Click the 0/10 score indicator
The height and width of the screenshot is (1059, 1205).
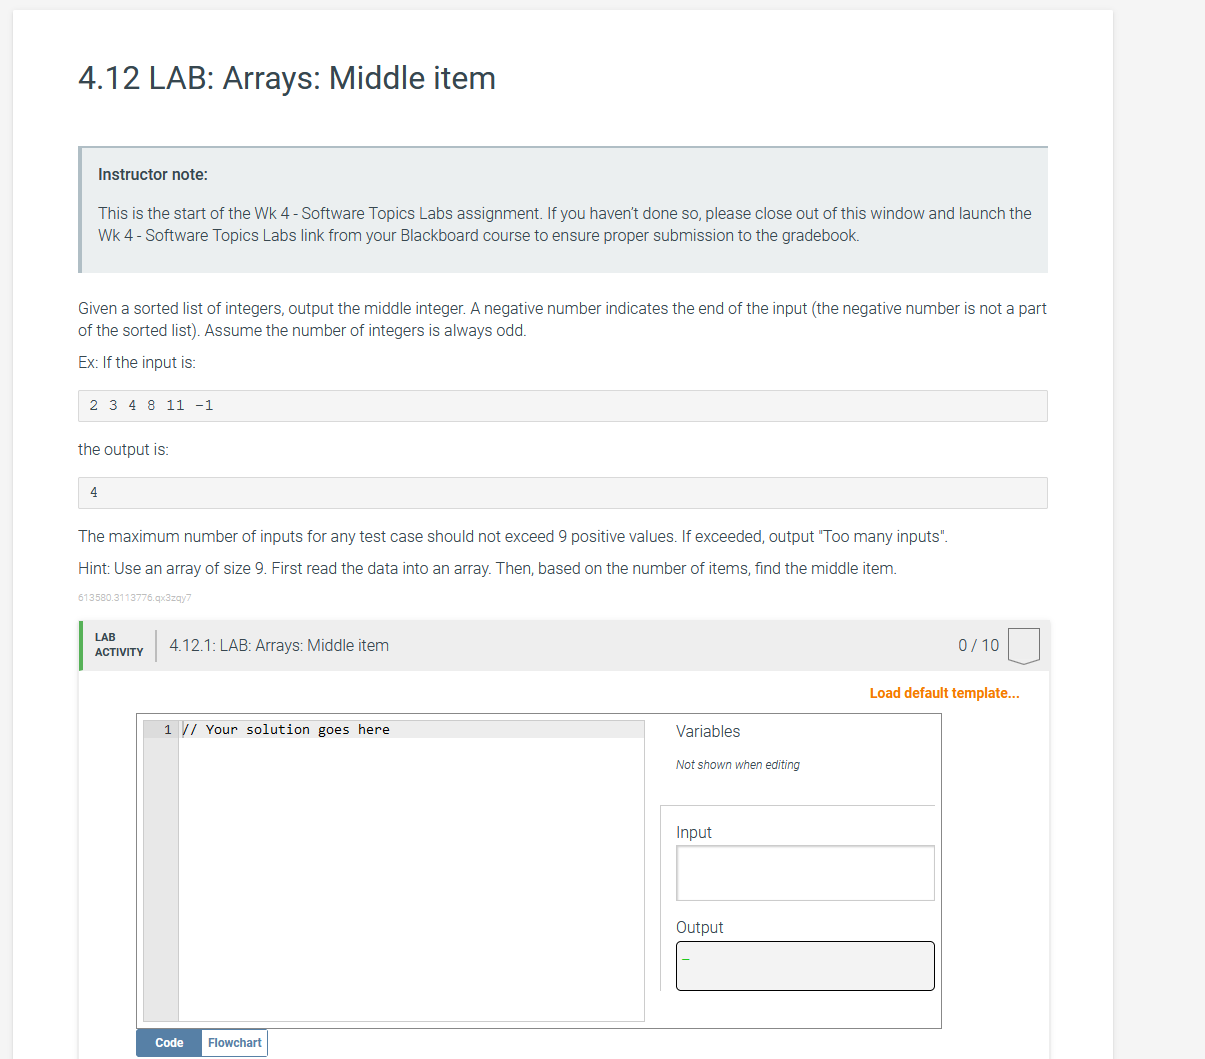click(x=977, y=645)
